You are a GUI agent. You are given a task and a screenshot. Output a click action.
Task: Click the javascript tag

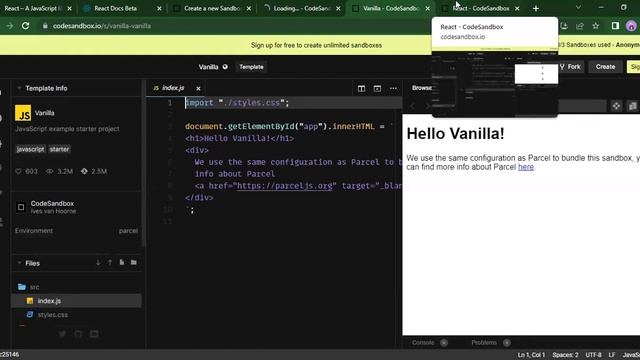click(30, 149)
